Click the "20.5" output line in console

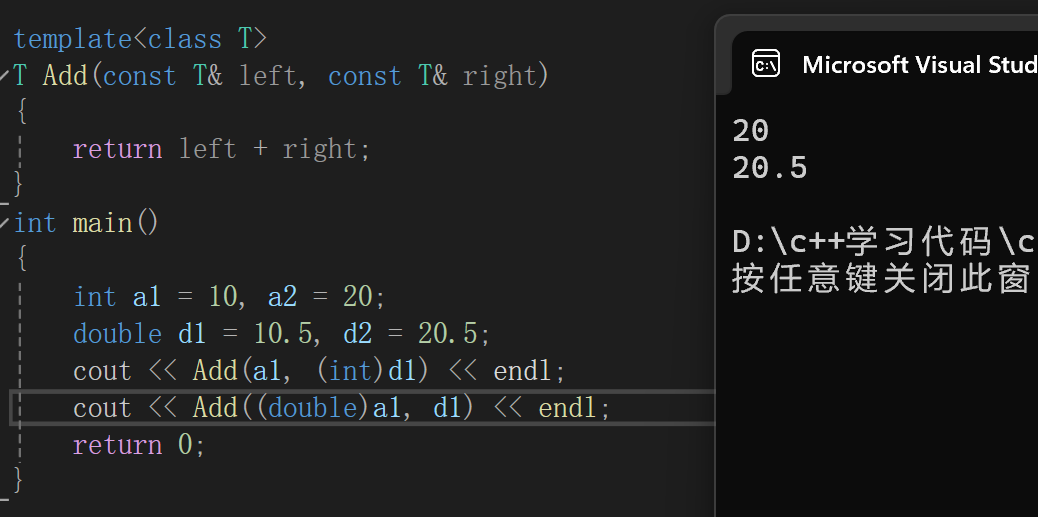[x=770, y=167]
